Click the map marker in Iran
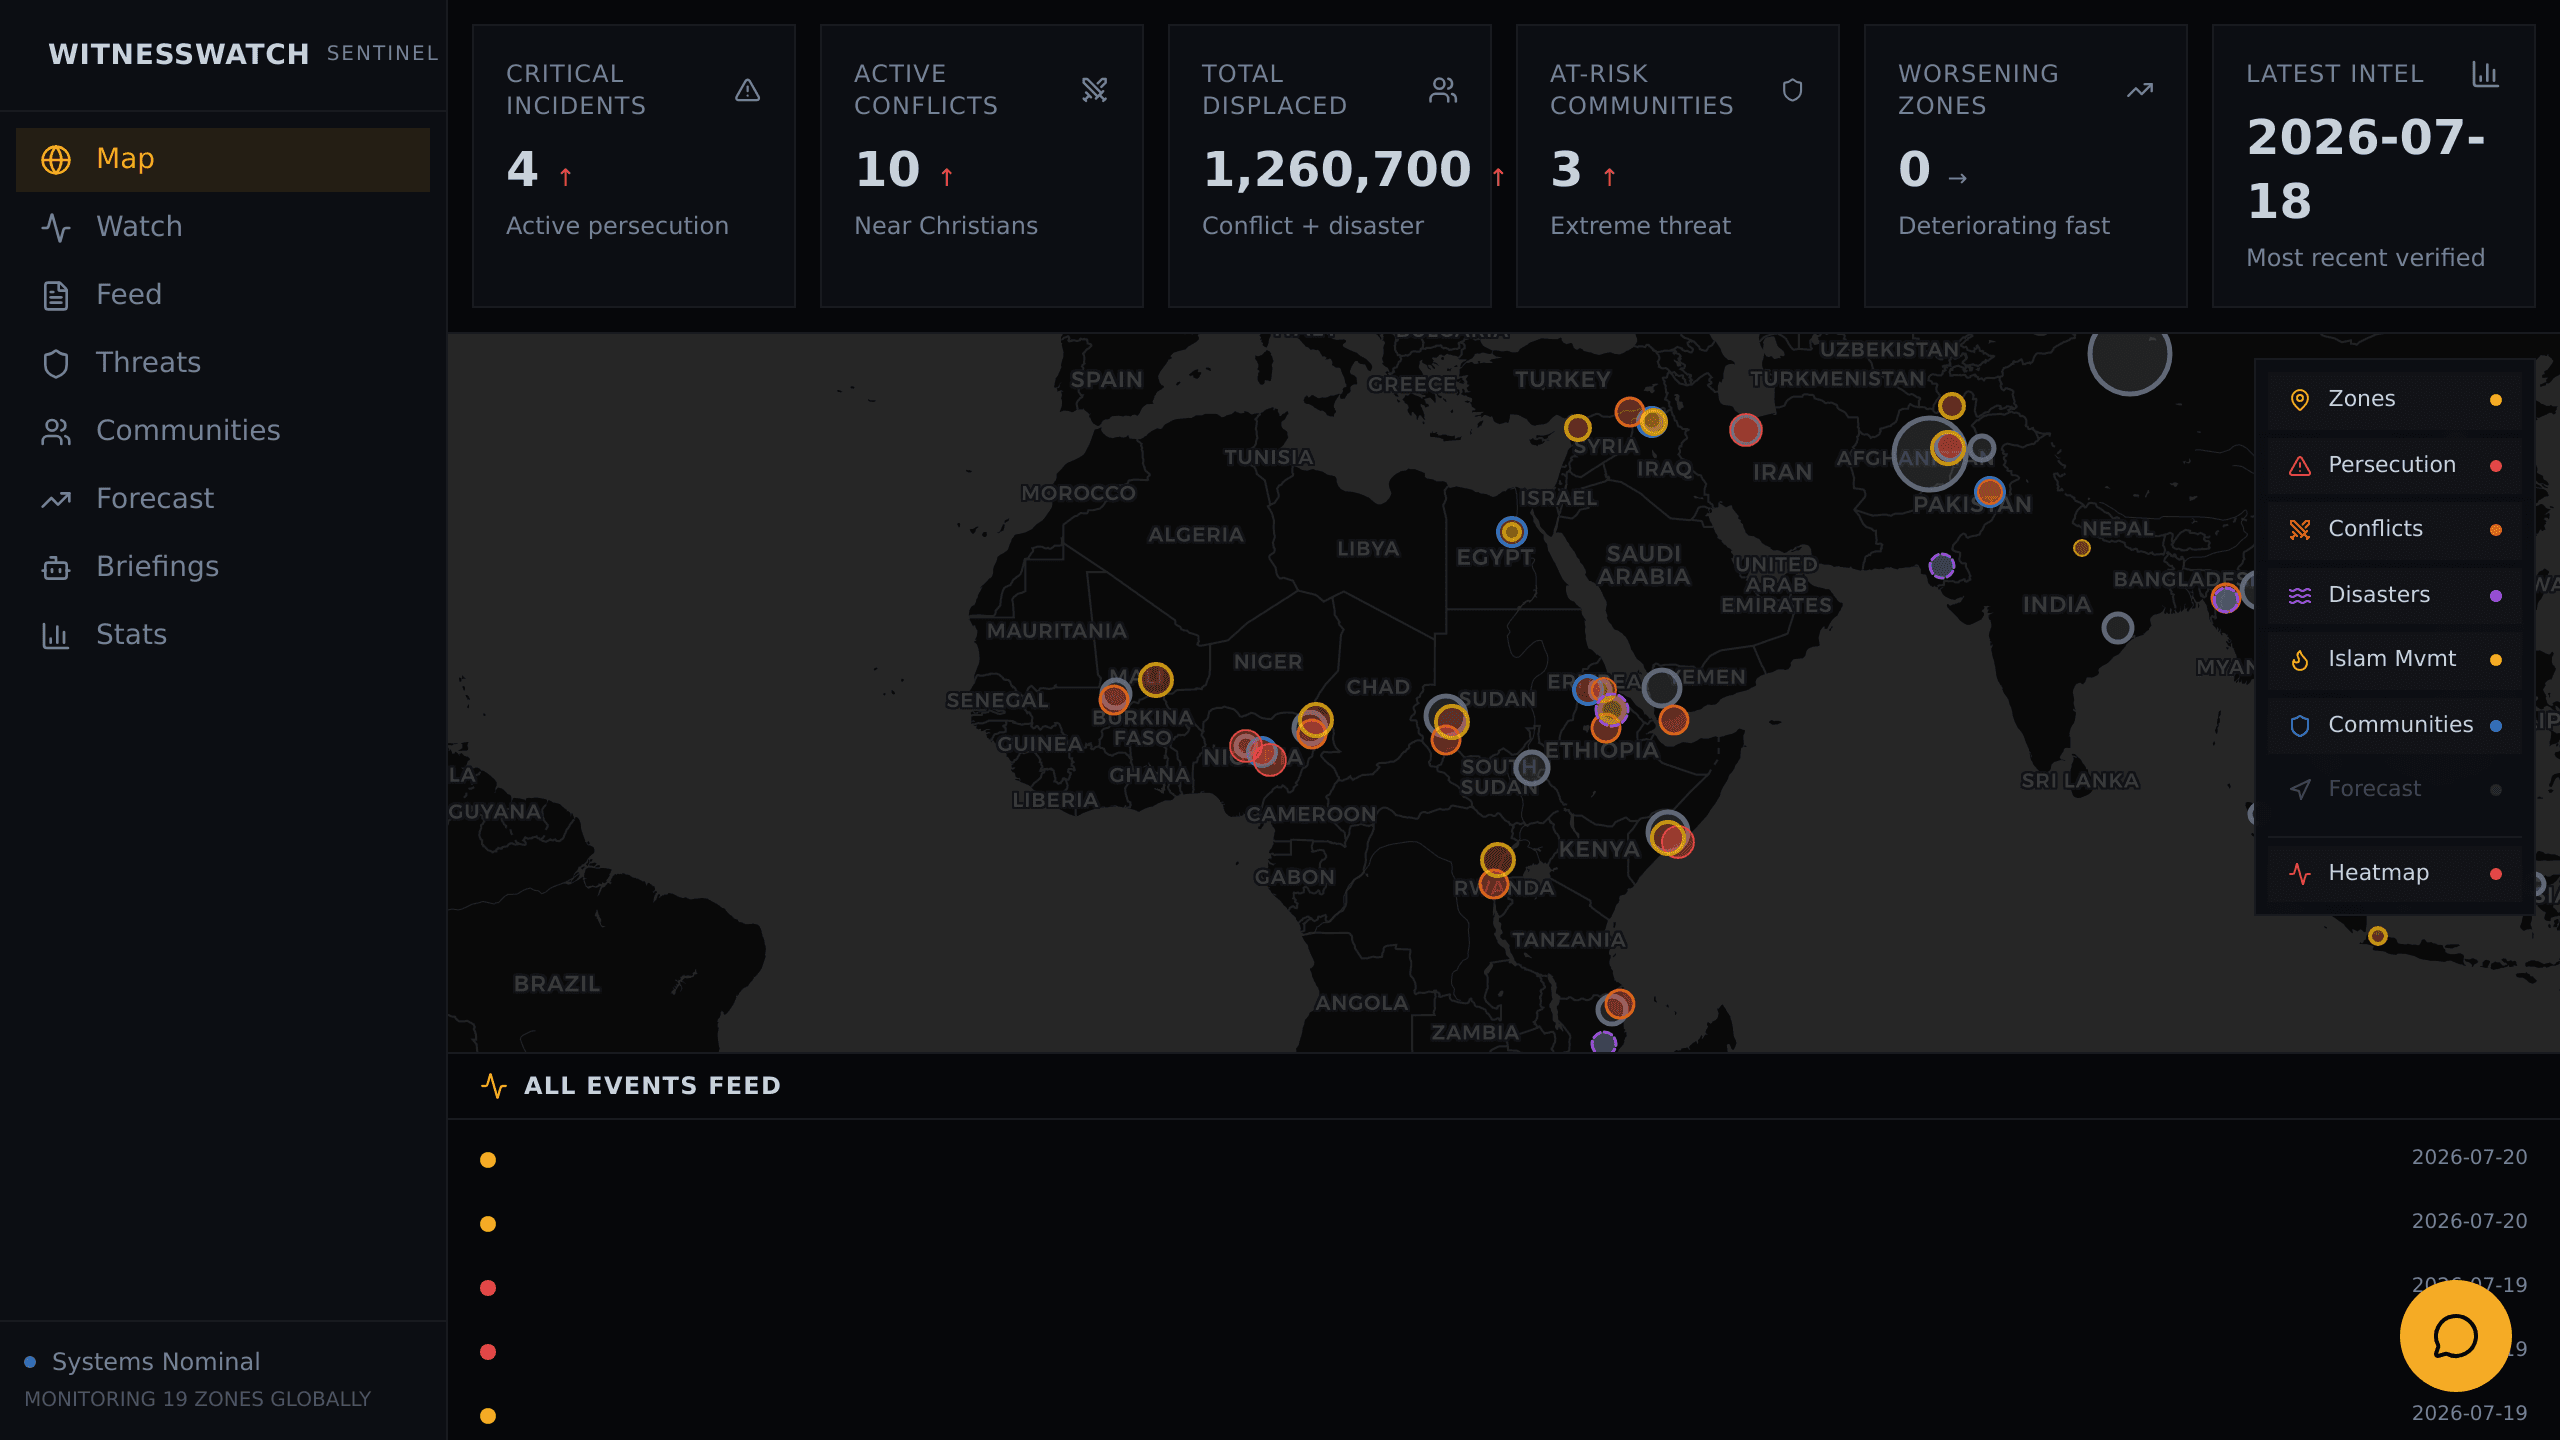The image size is (2560, 1440). click(x=1746, y=430)
